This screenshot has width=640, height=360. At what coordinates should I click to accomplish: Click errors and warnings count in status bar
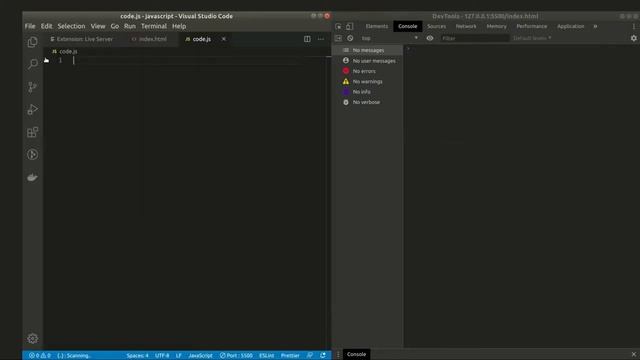40,356
